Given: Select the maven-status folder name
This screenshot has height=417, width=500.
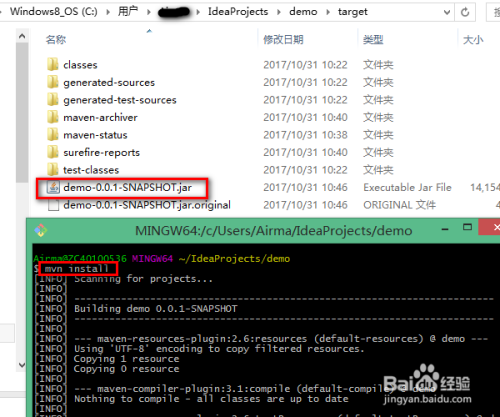Looking at the screenshot, I should tap(95, 135).
